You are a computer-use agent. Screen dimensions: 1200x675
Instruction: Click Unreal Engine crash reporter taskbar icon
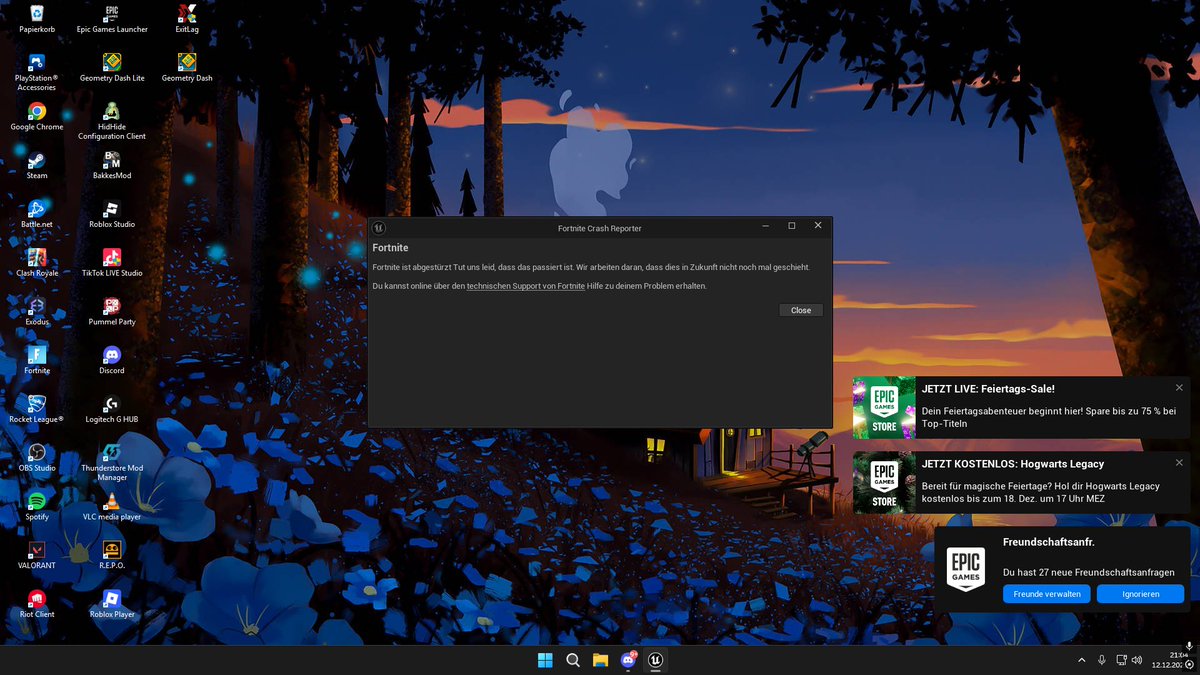click(656, 660)
